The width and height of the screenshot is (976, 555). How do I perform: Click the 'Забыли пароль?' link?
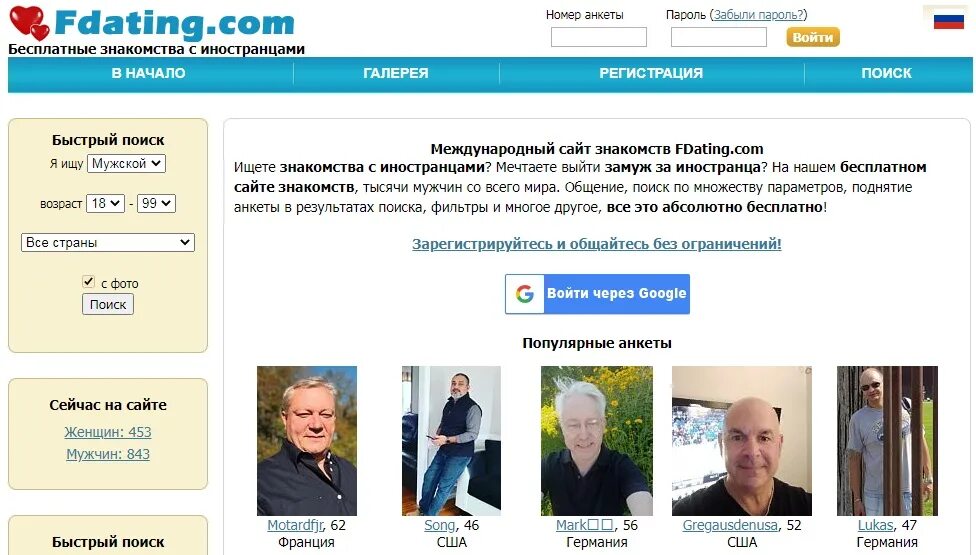tap(758, 15)
